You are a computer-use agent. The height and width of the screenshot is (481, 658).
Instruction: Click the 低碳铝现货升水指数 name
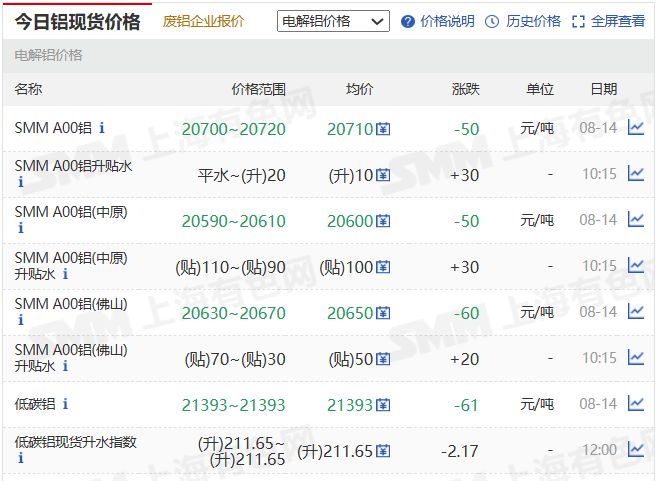(x=76, y=441)
